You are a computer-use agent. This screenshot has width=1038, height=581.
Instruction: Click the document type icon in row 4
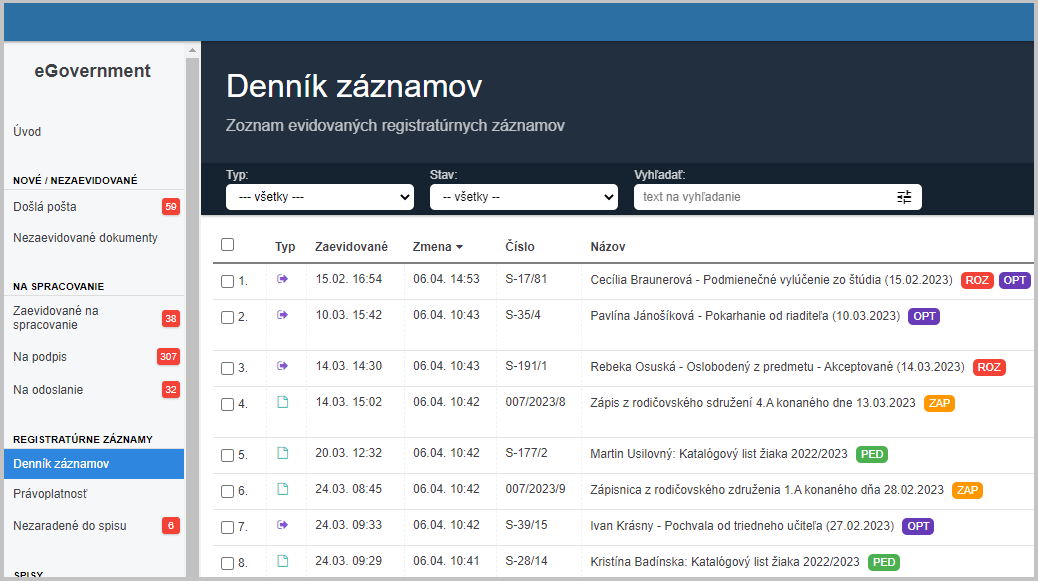(282, 402)
